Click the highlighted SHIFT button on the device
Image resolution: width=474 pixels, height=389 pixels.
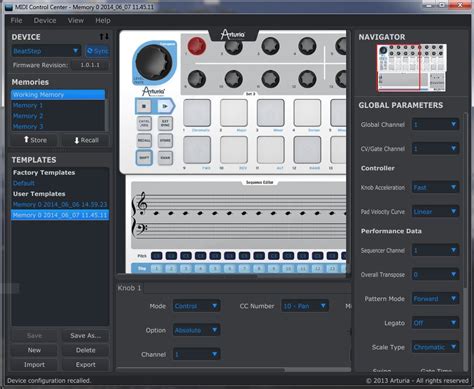(x=144, y=158)
